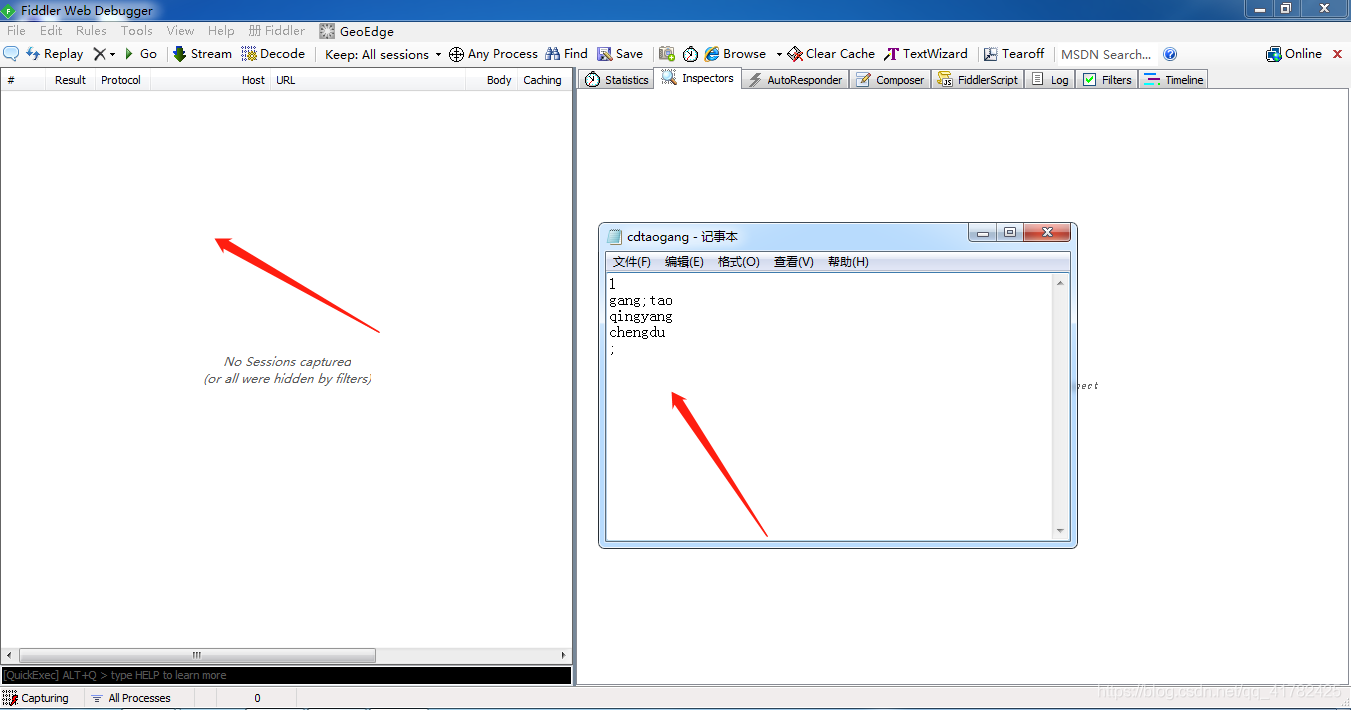Sort by the Host column header
Viewport: 1351px width, 710px height.
tap(211, 80)
